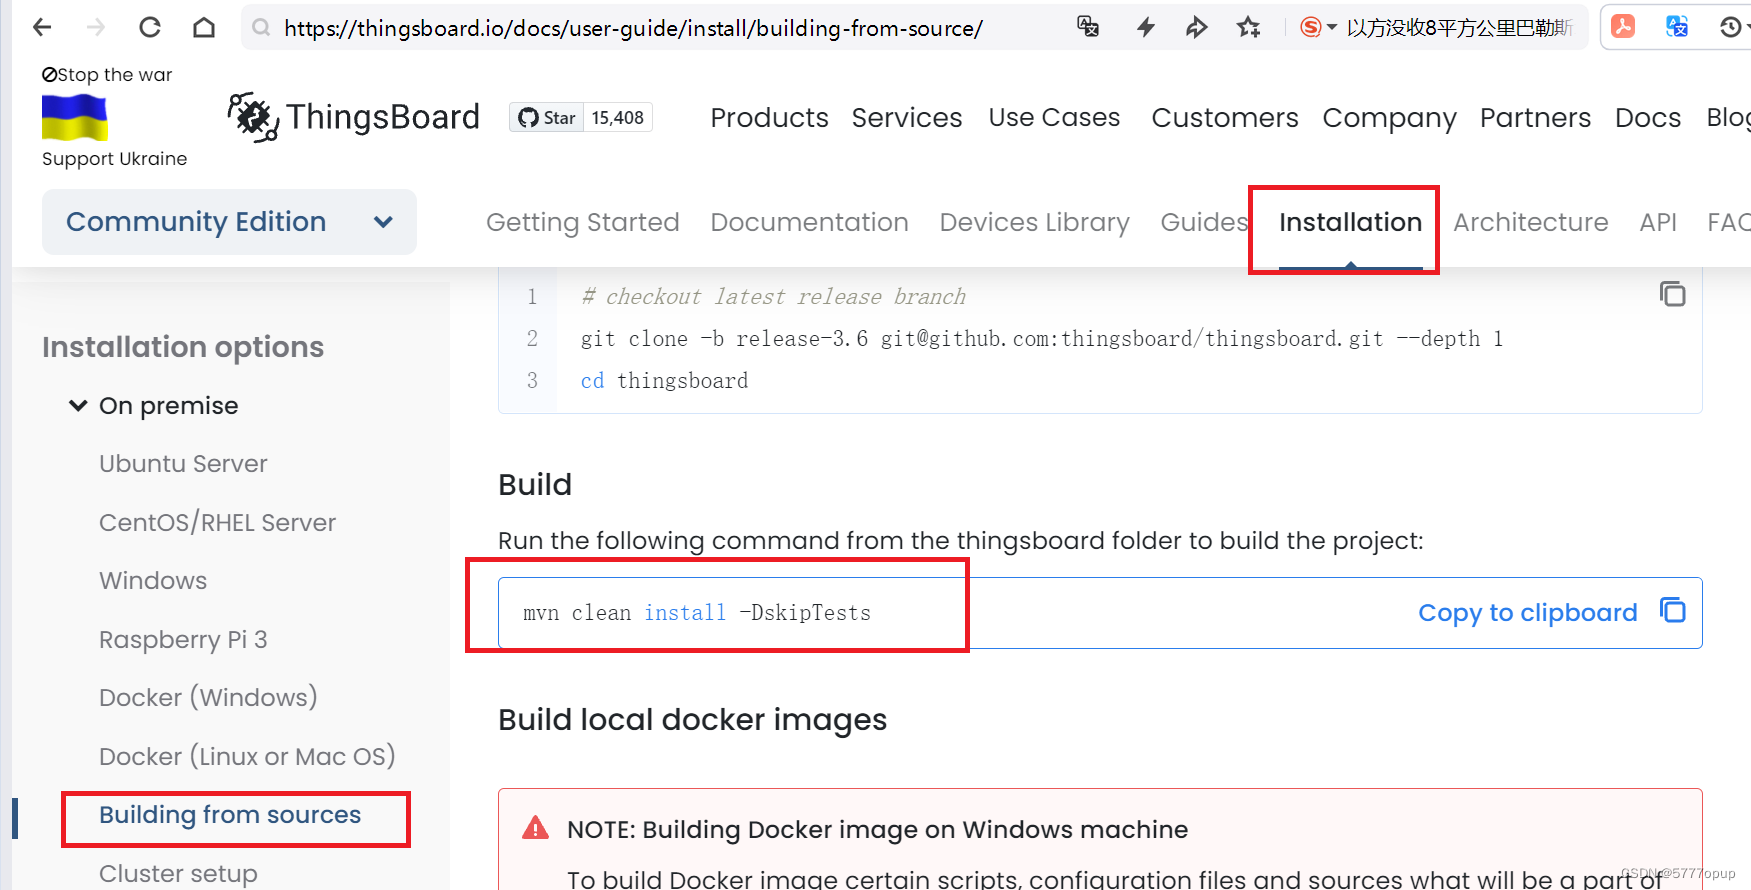
Task: Click the browser forward arrow
Action: coord(96,27)
